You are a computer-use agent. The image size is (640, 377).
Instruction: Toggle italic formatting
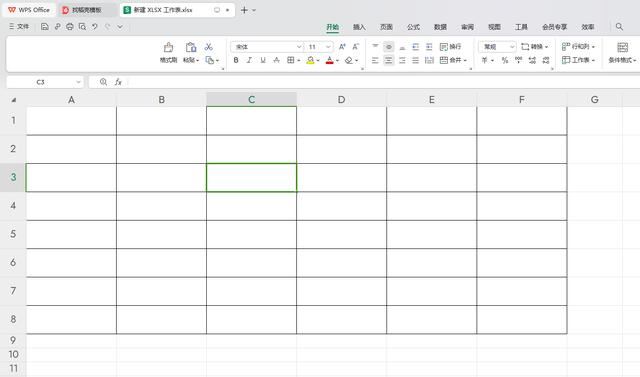[249, 60]
